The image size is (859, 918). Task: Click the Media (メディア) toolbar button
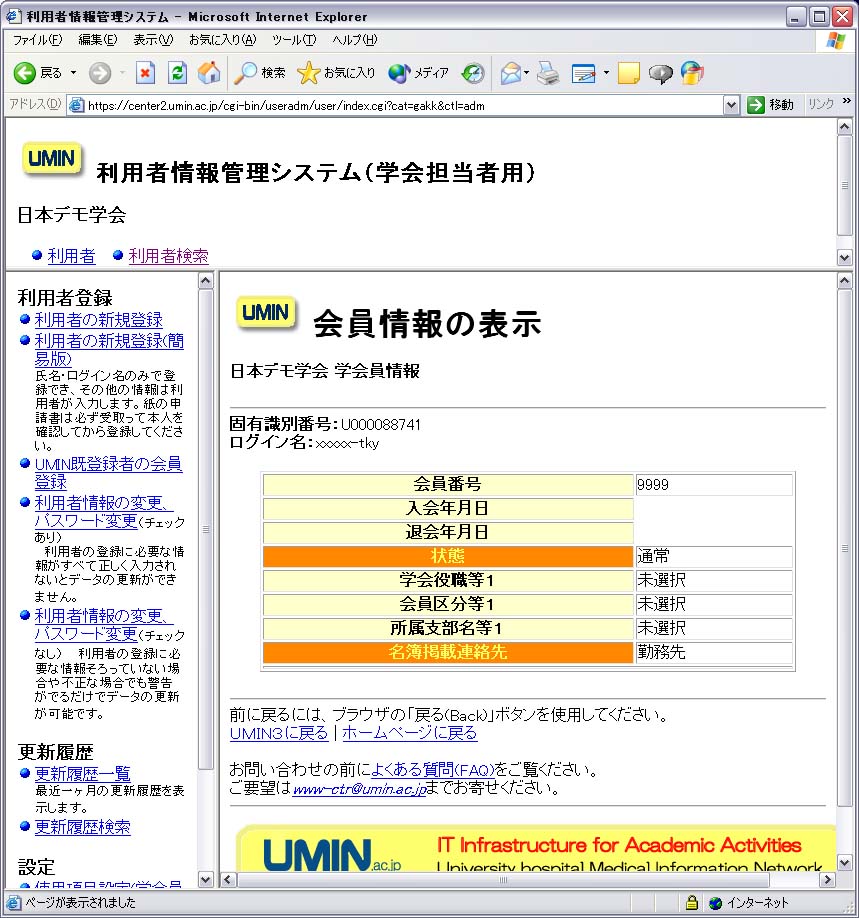[x=419, y=73]
